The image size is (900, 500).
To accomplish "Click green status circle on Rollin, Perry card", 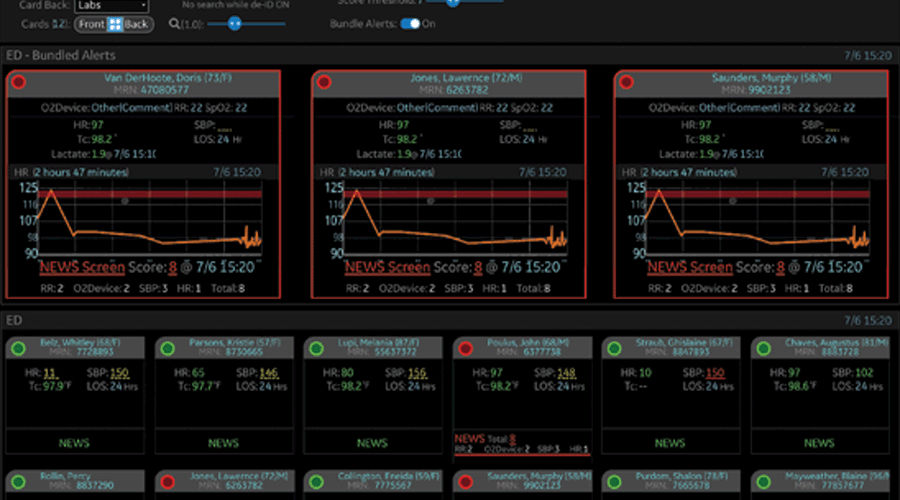I will tap(18, 482).
